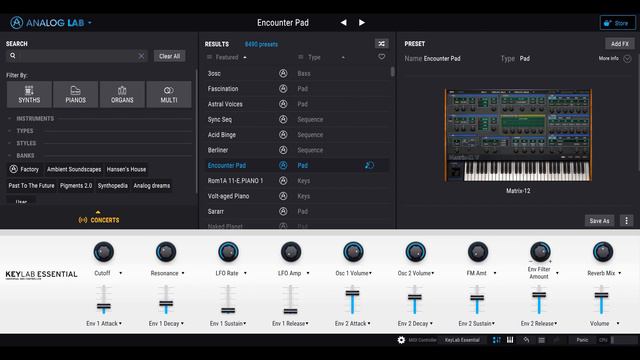
Task: Select Synthopedia bank tag
Action: [x=113, y=186]
